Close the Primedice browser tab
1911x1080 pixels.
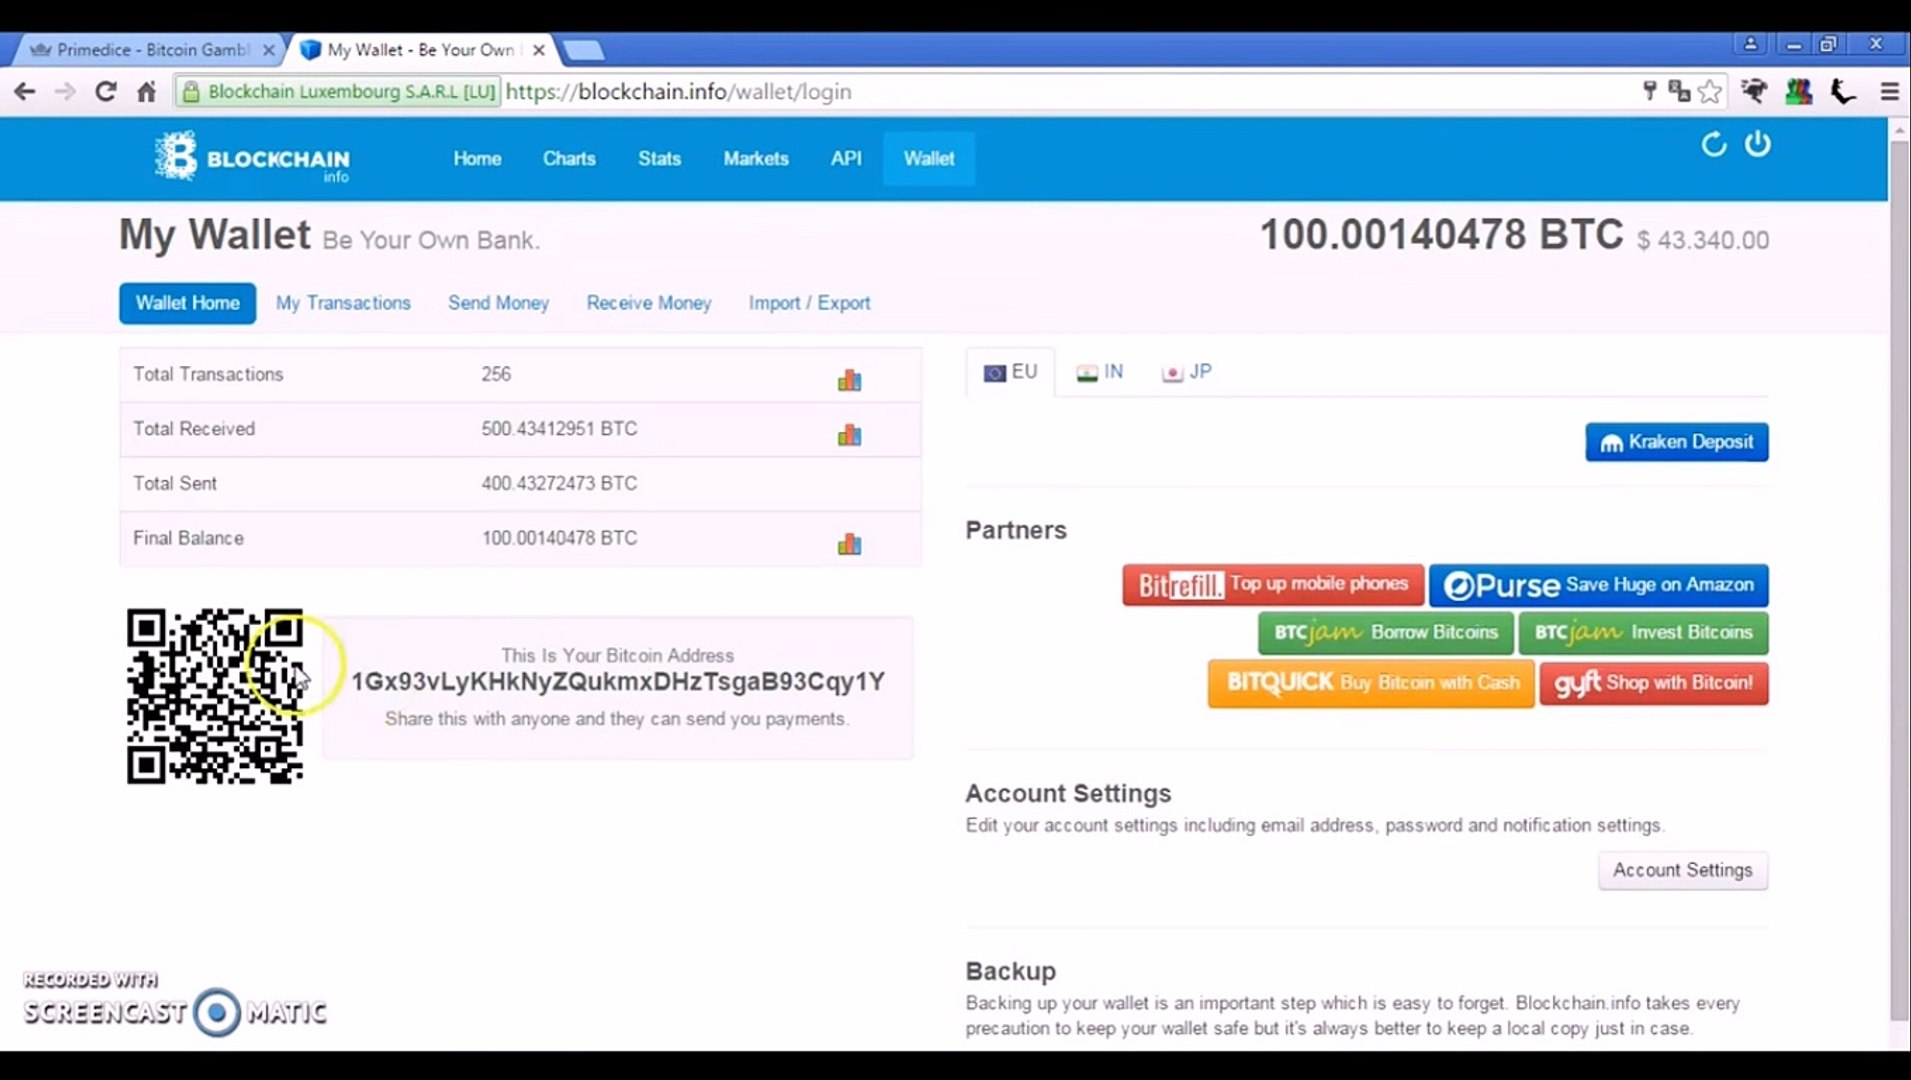click(268, 50)
